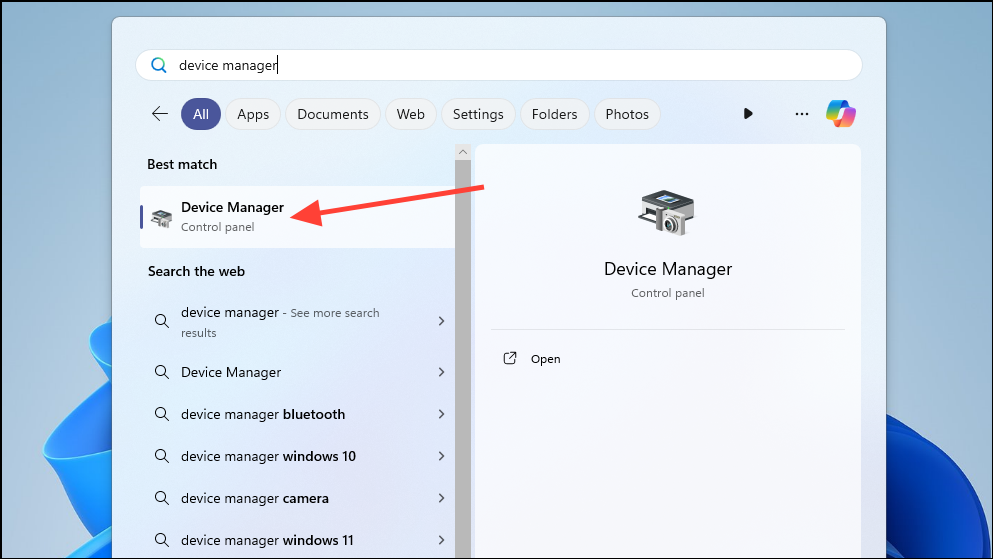Select 'device manager camera' suggestion text
Viewport: 993px width, 559px height.
point(255,498)
